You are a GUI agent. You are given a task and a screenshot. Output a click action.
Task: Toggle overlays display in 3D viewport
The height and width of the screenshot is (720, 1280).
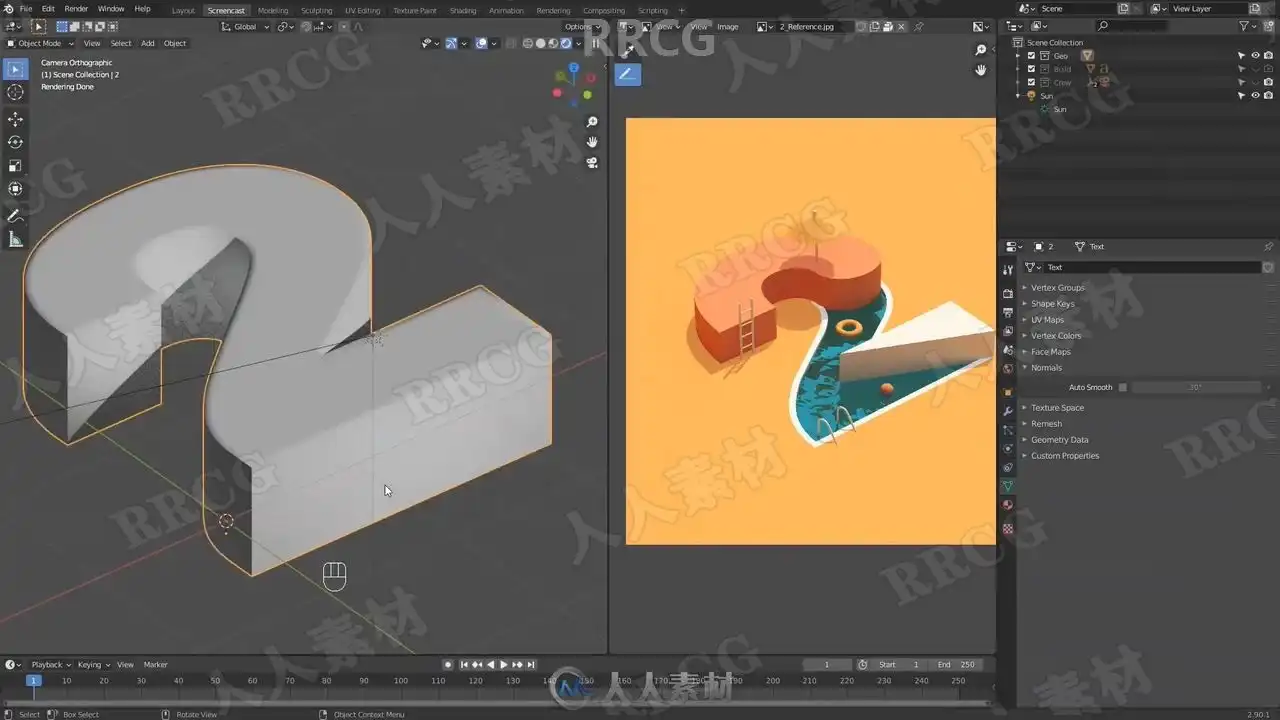pyautogui.click(x=481, y=43)
